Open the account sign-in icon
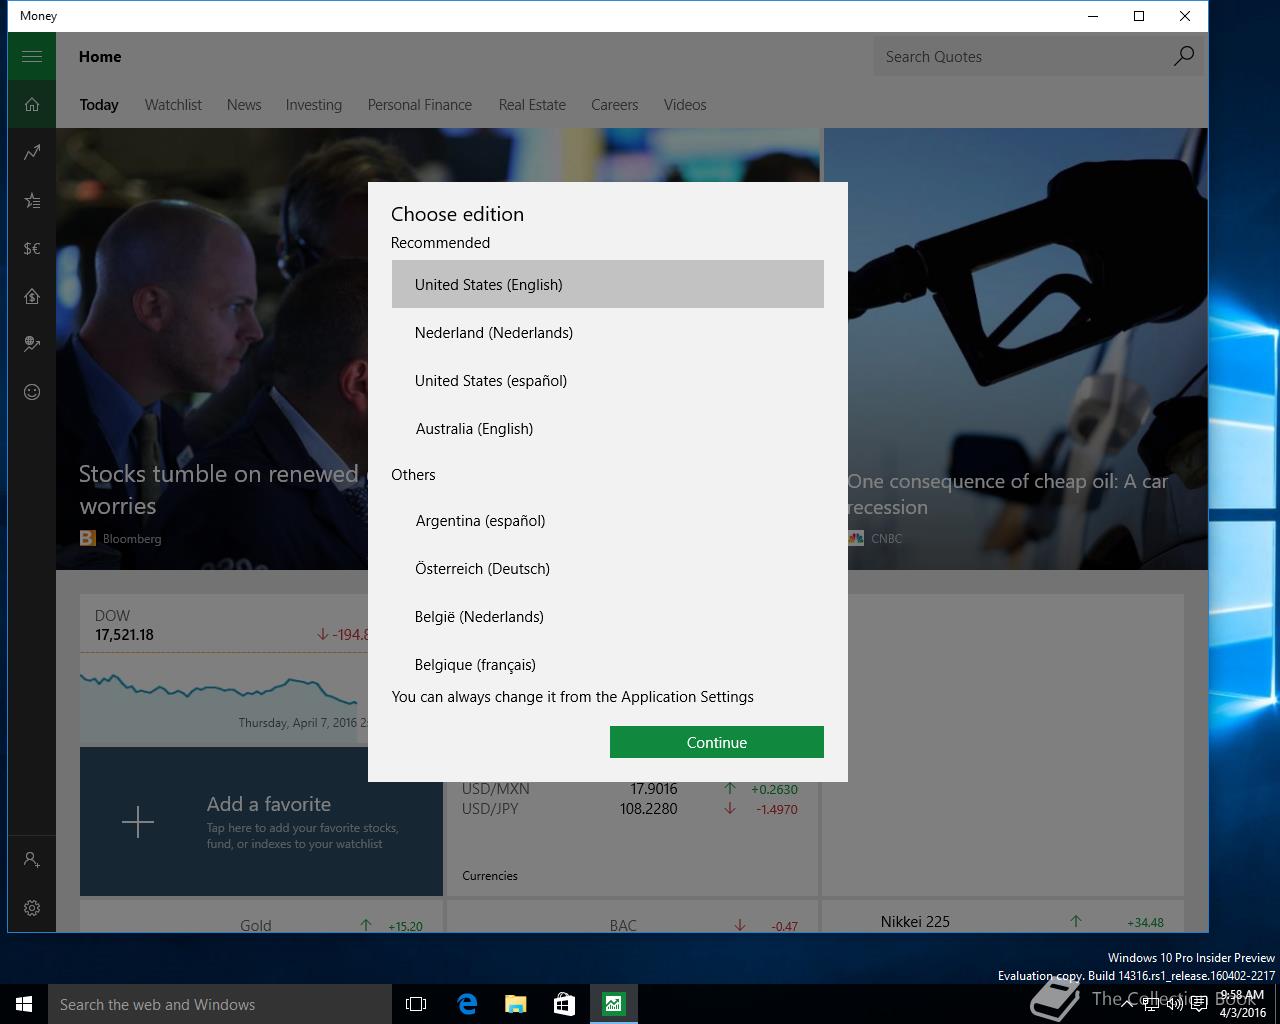The height and width of the screenshot is (1024, 1280). 32,859
